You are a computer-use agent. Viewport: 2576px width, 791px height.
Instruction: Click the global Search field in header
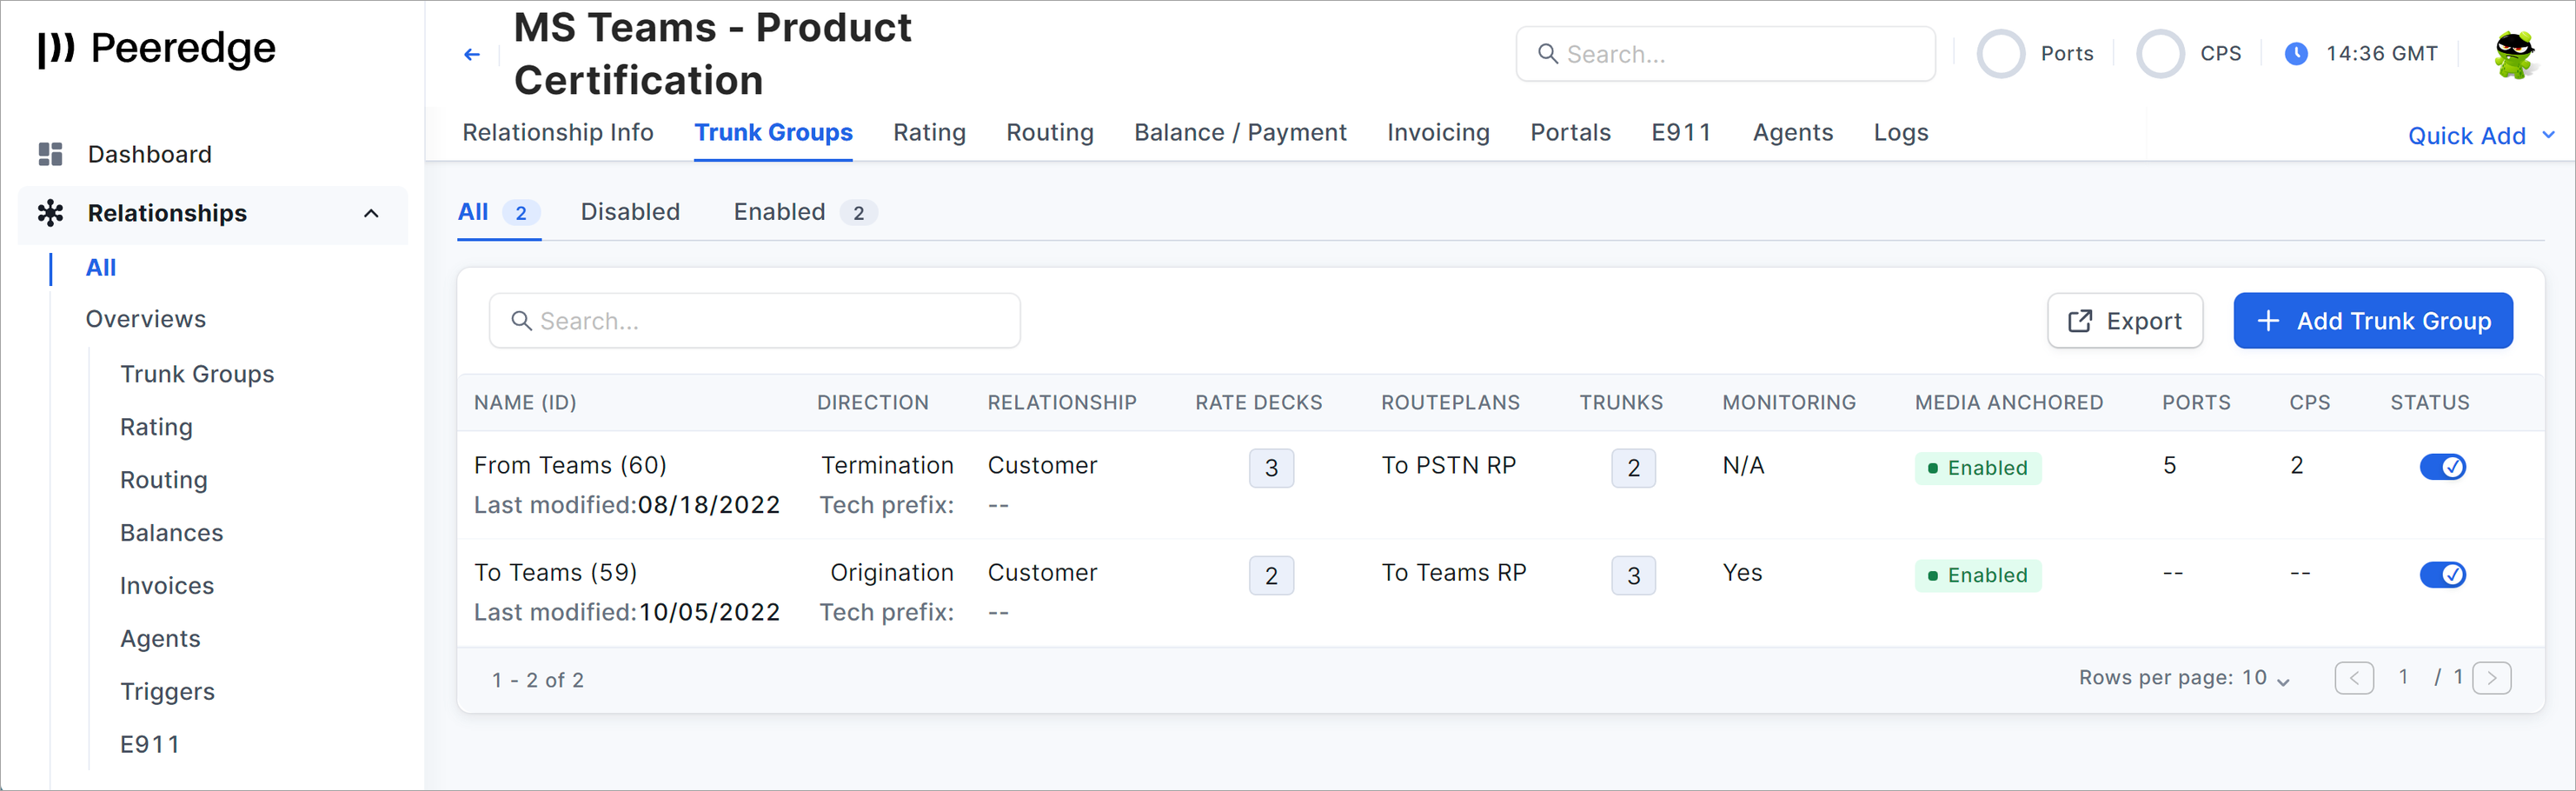tap(1725, 54)
